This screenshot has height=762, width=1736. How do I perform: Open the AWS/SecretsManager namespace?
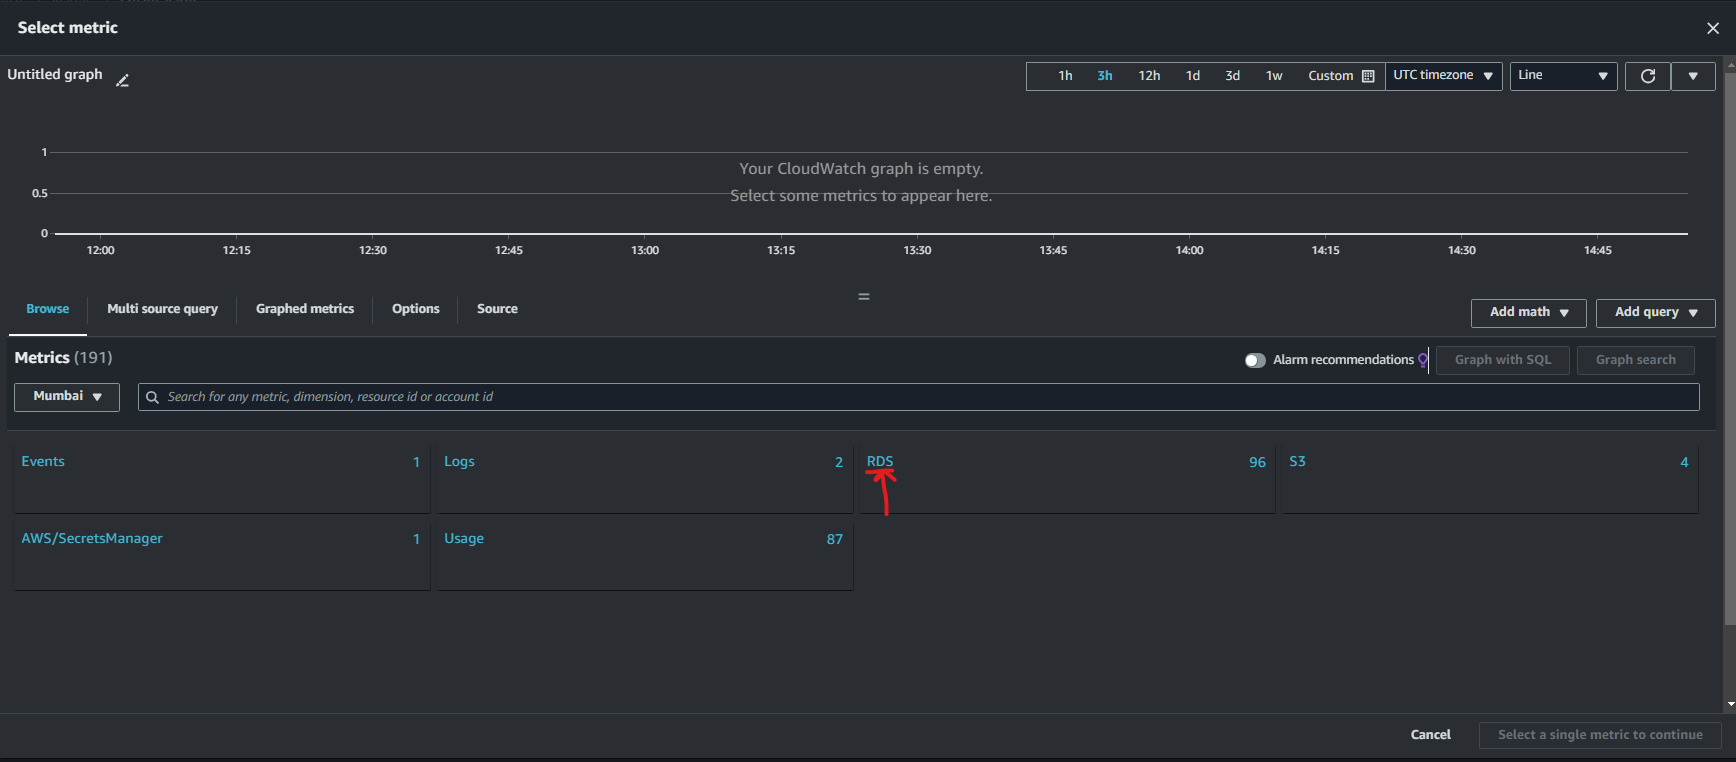92,538
